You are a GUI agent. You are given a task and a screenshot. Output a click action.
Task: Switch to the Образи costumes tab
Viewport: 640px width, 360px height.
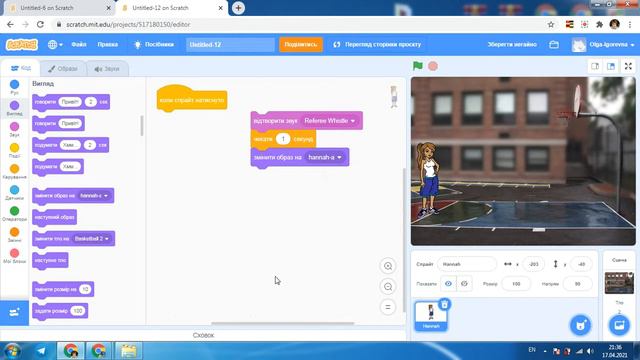[x=63, y=69]
